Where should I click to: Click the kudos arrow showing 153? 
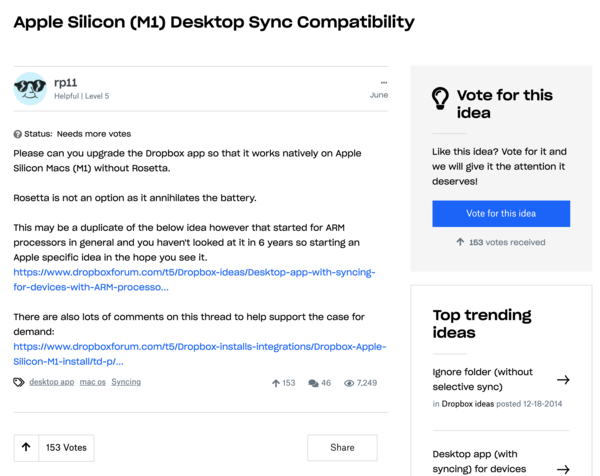tap(277, 383)
